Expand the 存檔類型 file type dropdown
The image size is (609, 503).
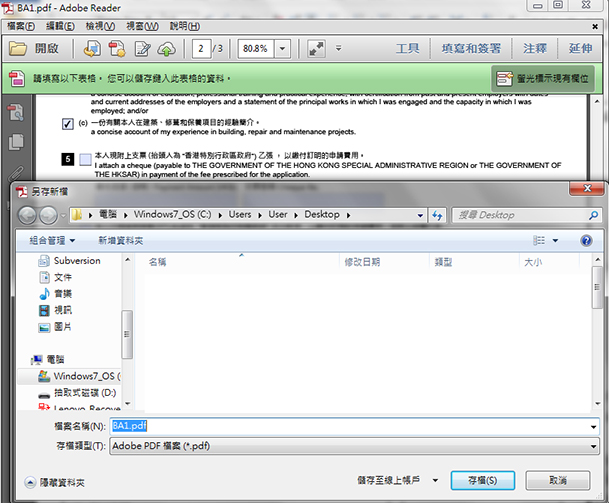pos(593,445)
